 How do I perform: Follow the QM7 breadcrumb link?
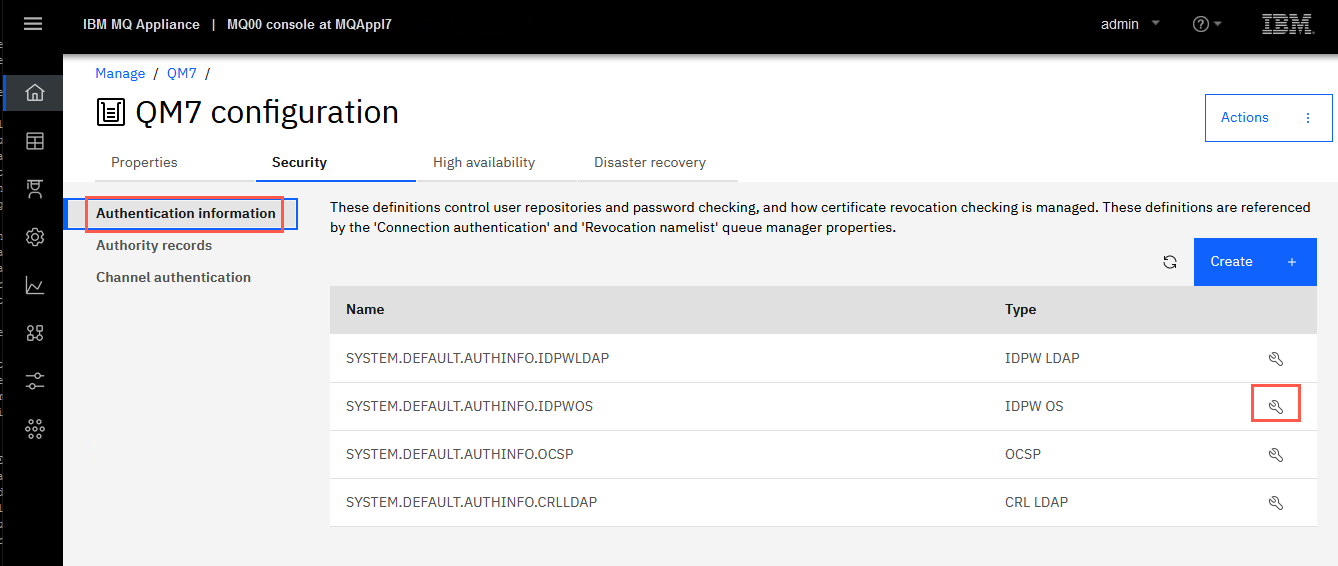point(182,74)
